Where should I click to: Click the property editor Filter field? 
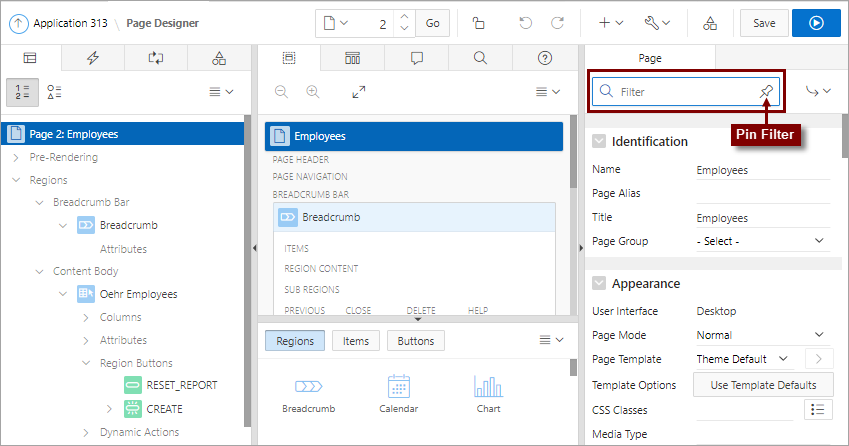685,91
